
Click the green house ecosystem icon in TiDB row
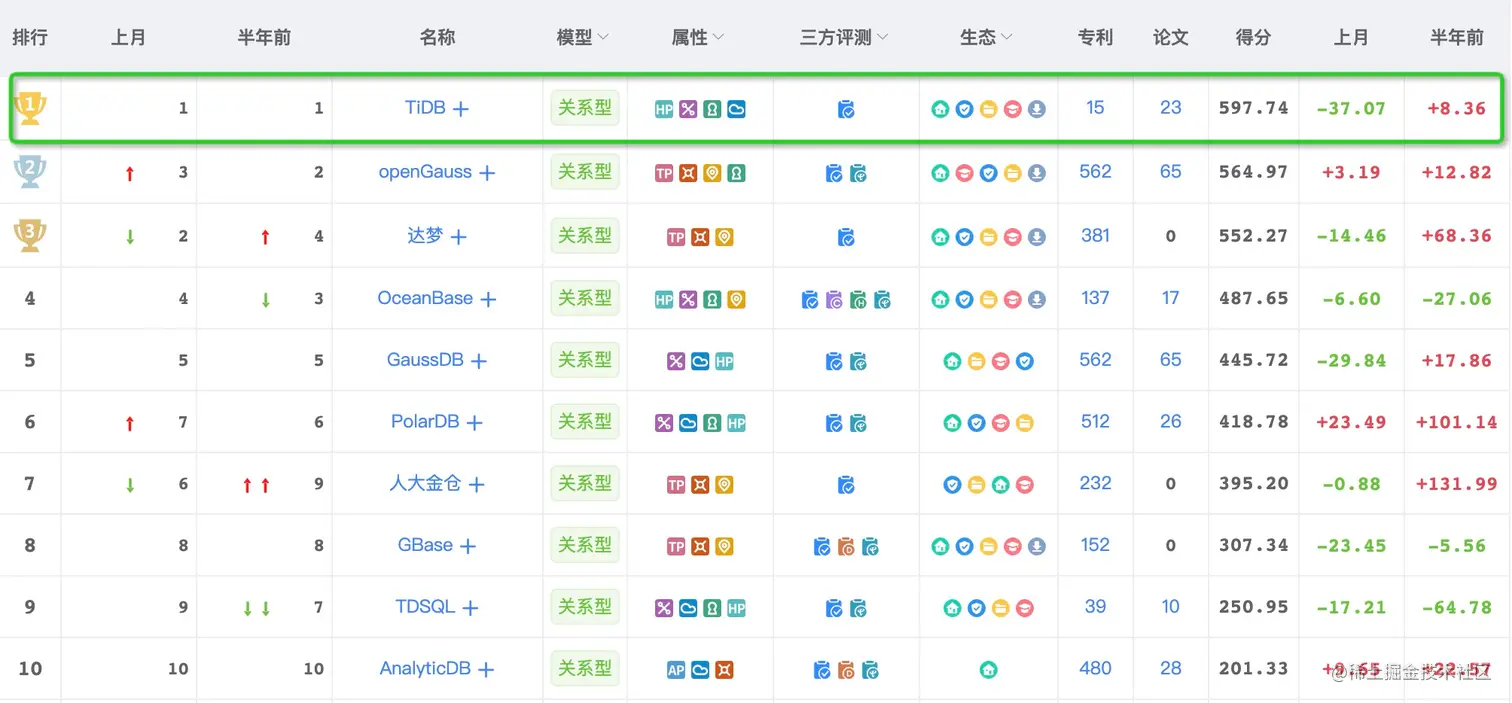coord(940,109)
